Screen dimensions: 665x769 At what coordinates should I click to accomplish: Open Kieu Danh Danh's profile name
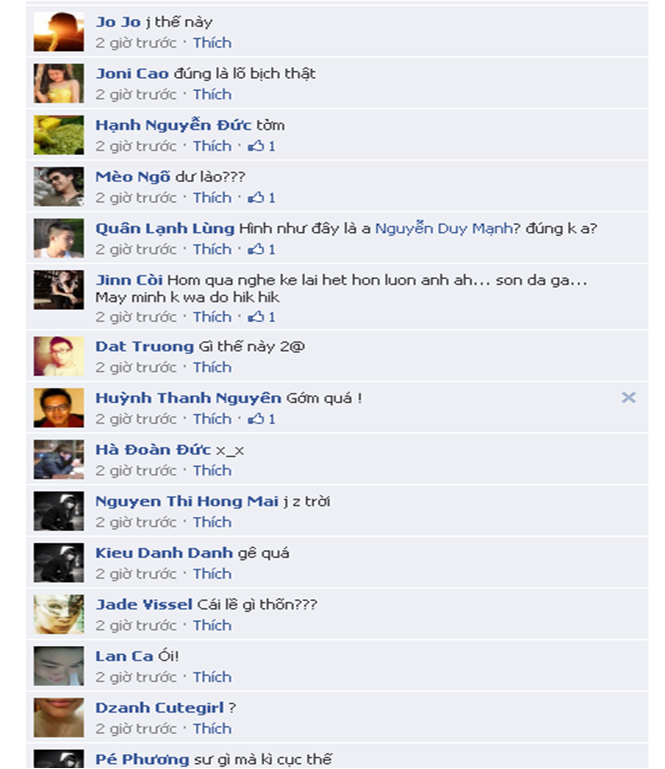(164, 553)
